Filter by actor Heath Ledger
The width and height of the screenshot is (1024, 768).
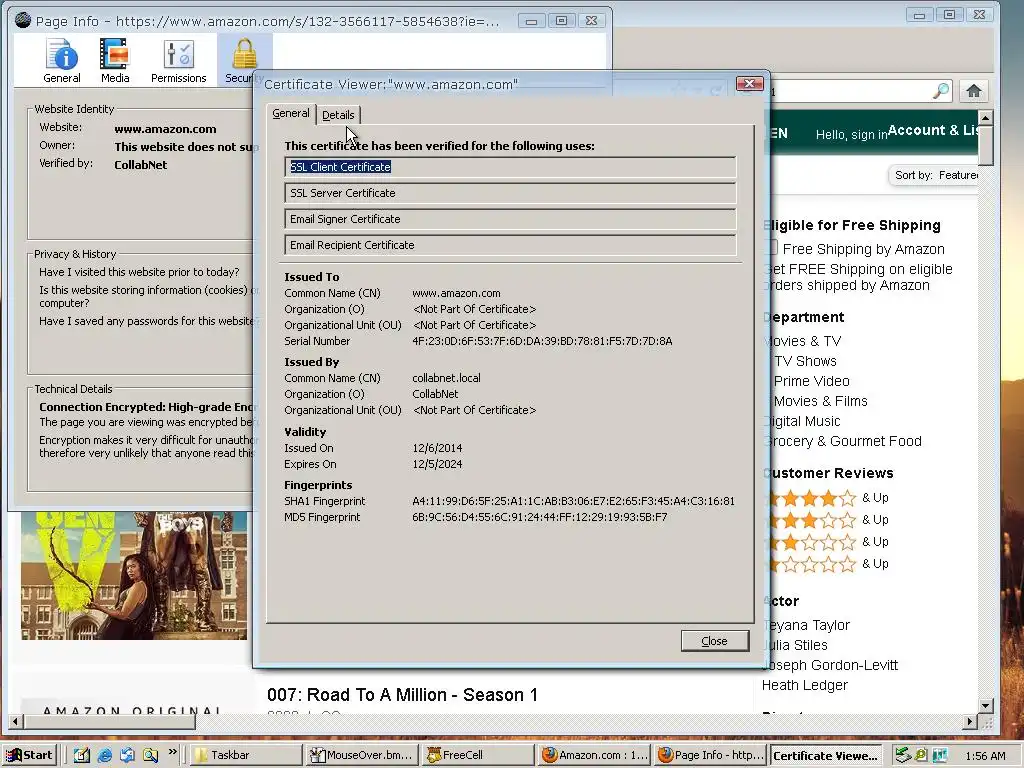click(805, 685)
